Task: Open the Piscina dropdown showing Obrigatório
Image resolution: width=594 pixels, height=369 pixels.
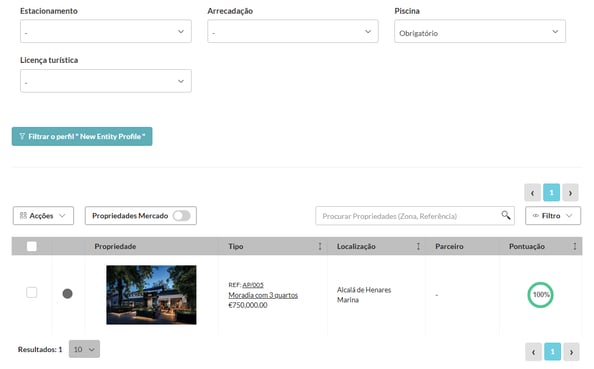Action: pyautogui.click(x=480, y=31)
